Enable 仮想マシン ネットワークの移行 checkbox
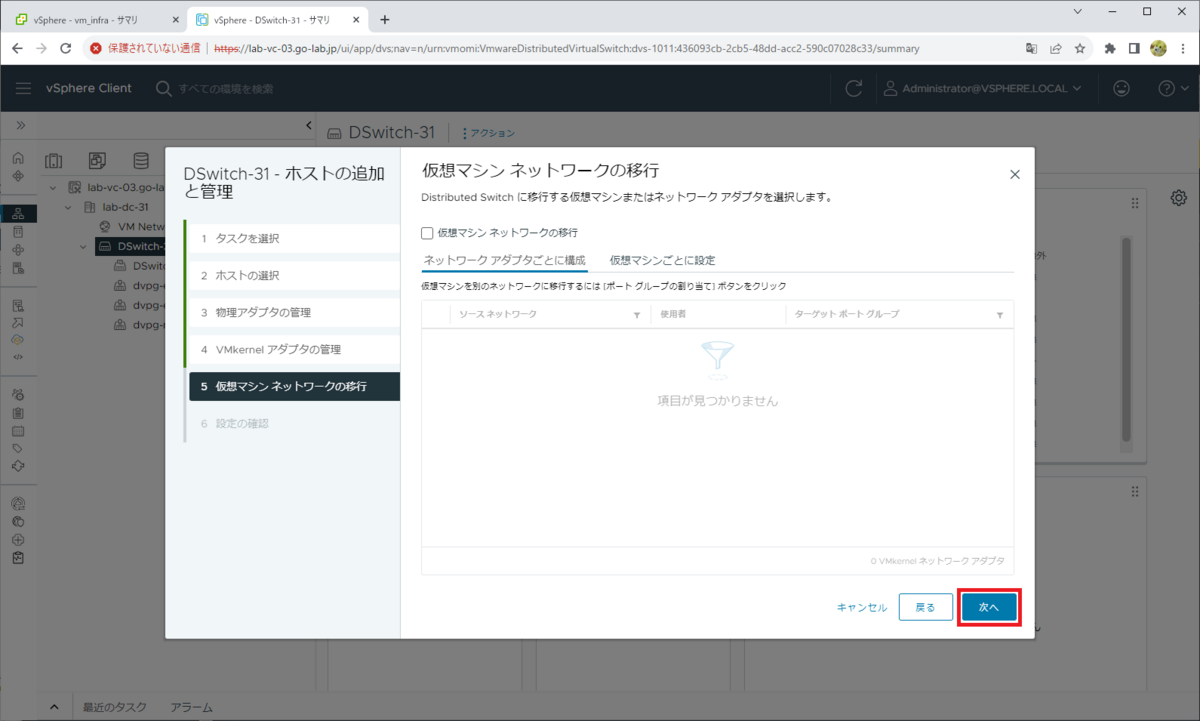Screen dimensions: 1200x721 pos(427,232)
